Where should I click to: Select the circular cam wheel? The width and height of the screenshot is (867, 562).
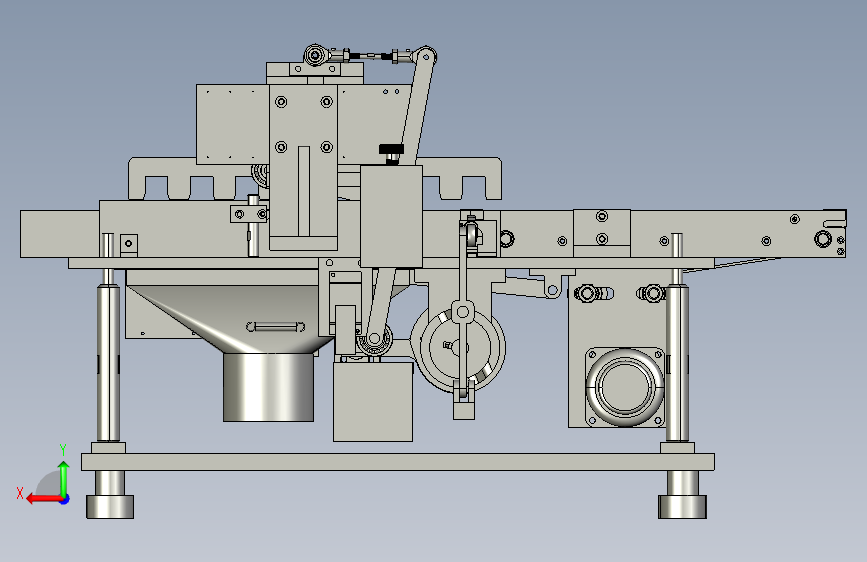pyautogui.click(x=458, y=348)
